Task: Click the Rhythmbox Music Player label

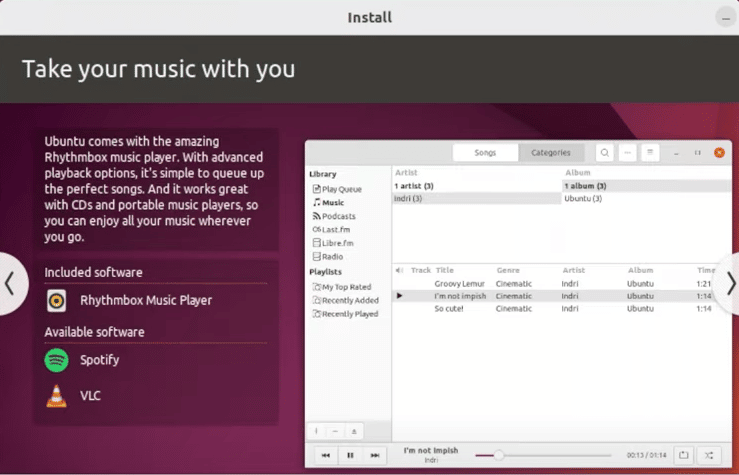Action: pos(146,301)
